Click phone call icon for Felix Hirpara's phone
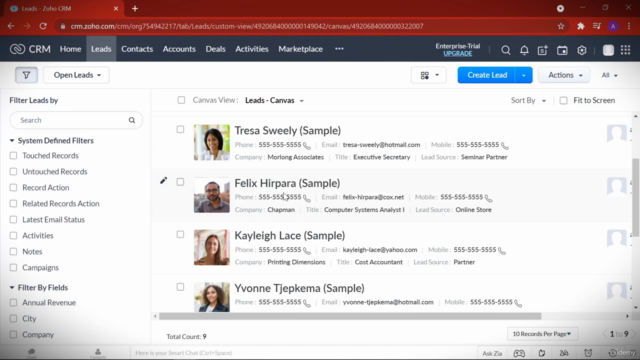 click(x=307, y=198)
